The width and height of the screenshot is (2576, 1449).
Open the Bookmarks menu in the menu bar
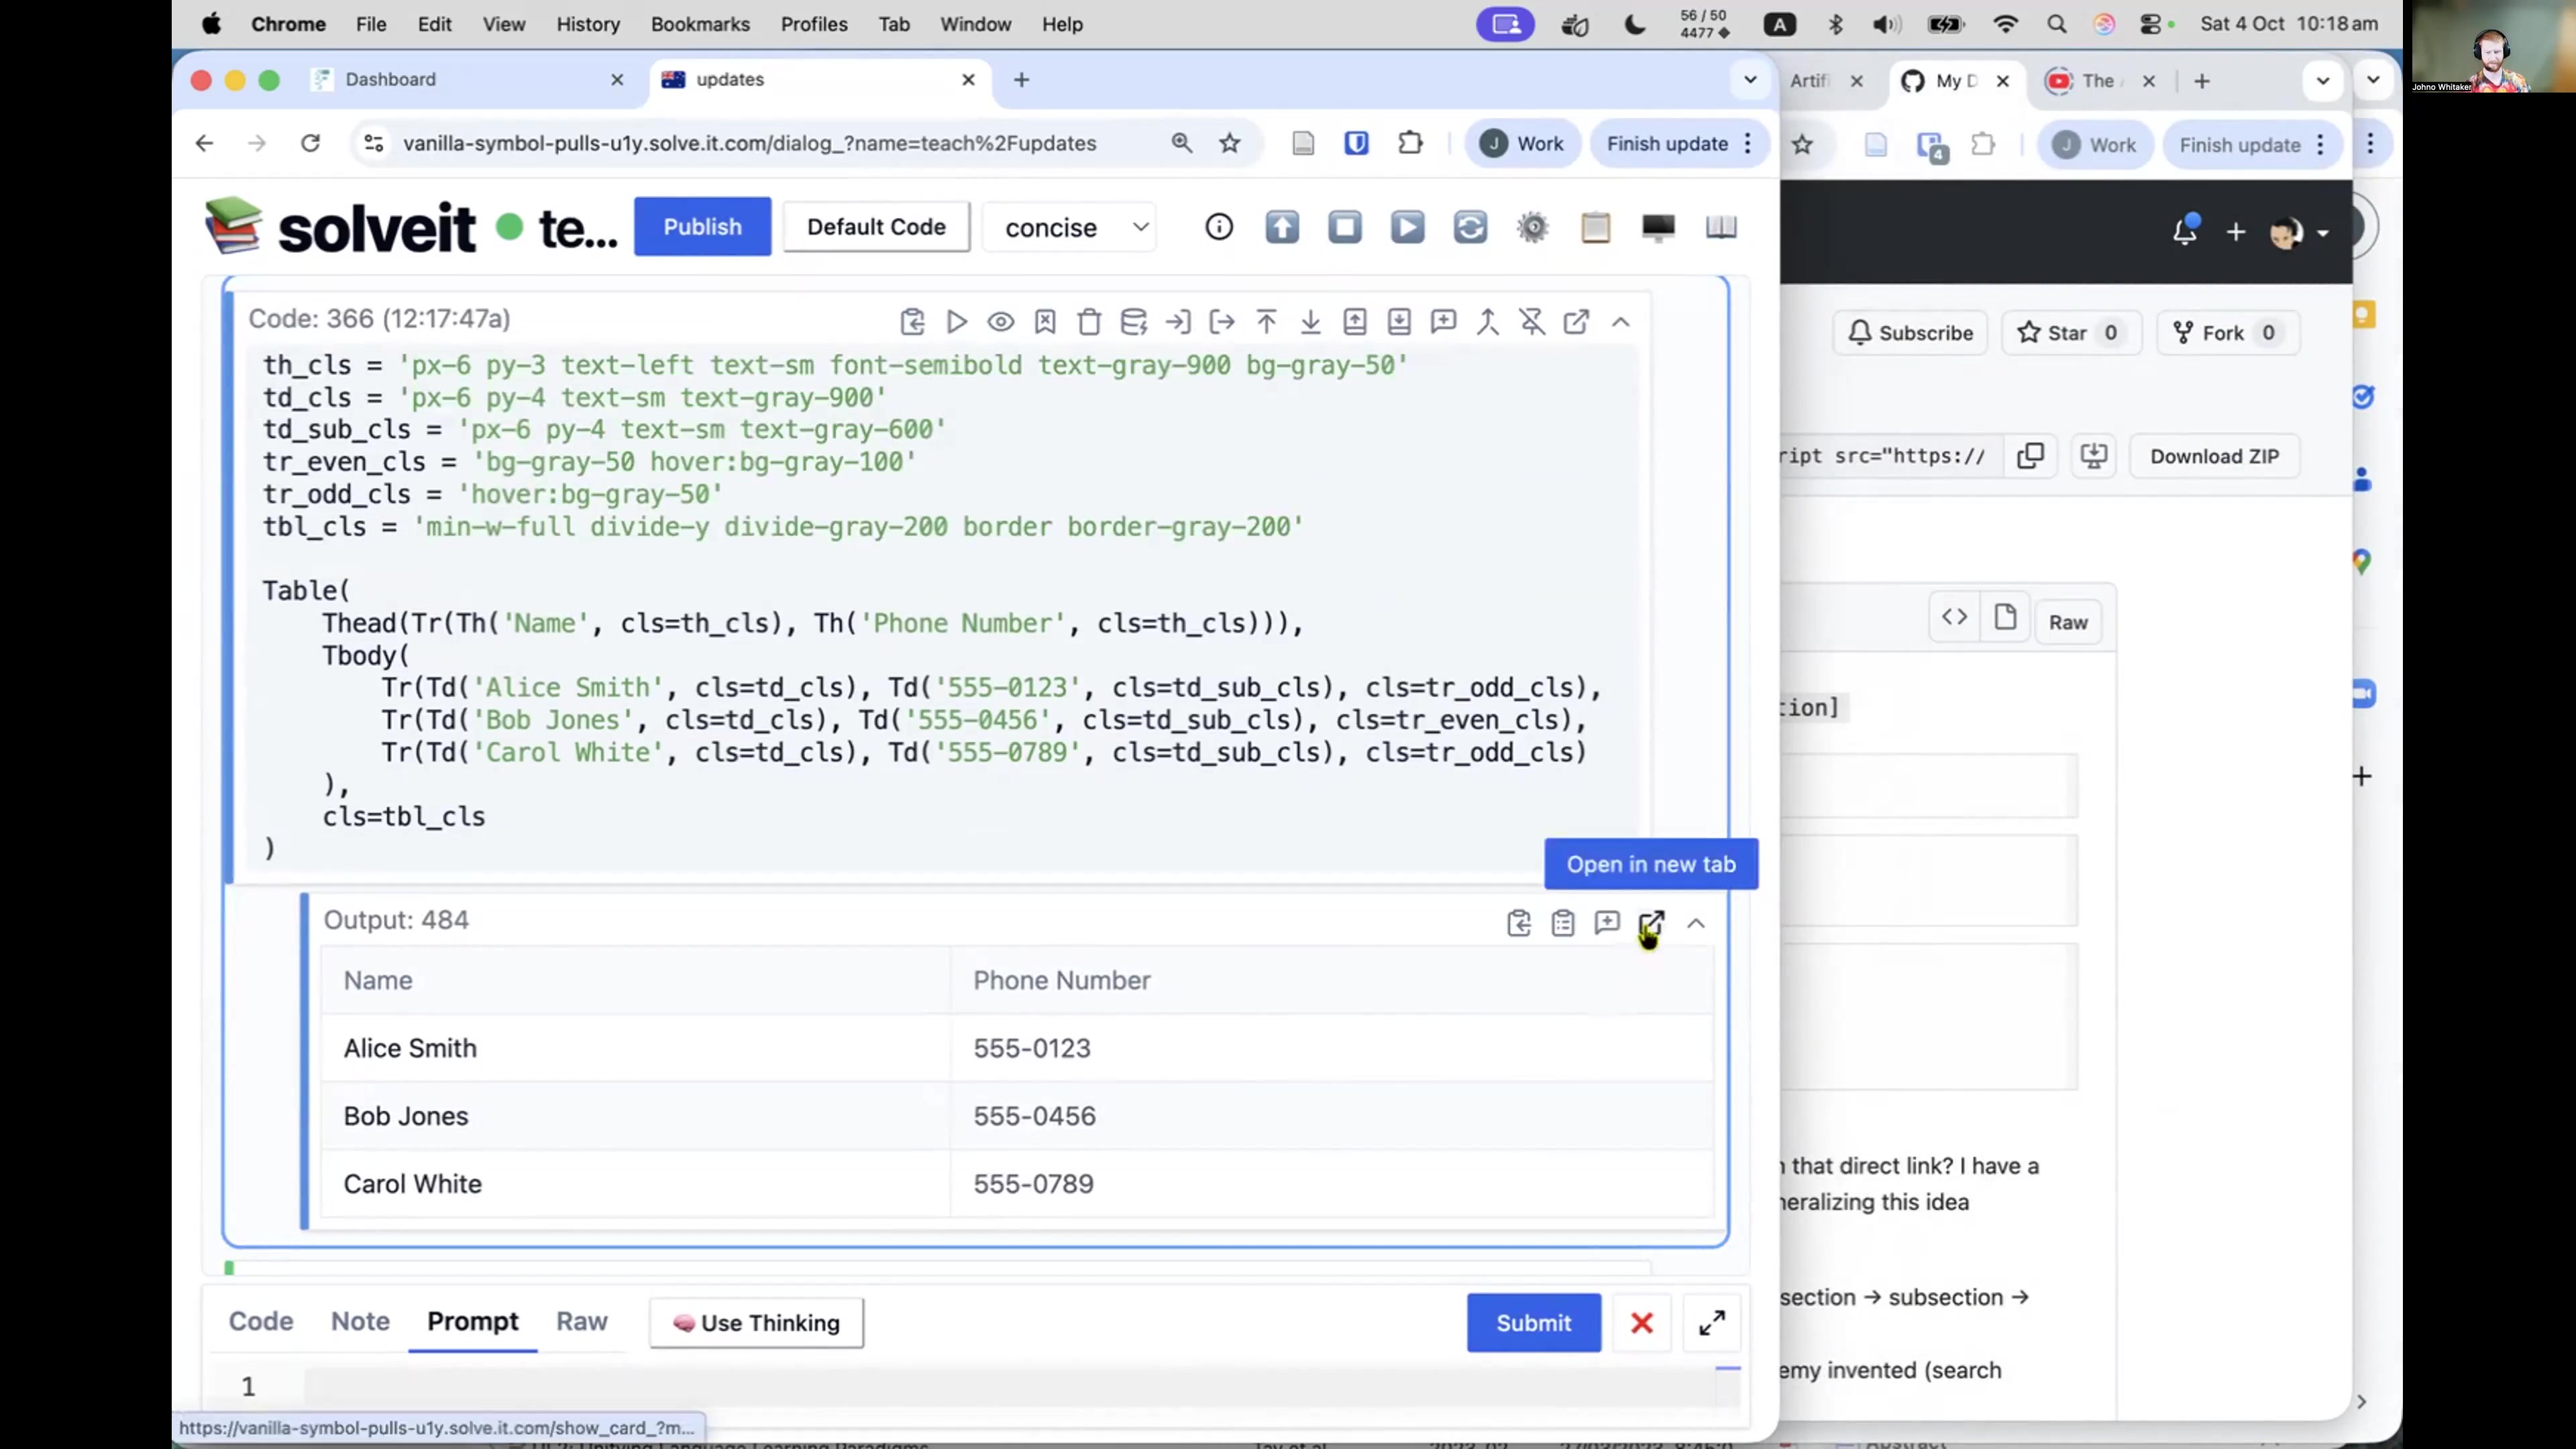[699, 24]
